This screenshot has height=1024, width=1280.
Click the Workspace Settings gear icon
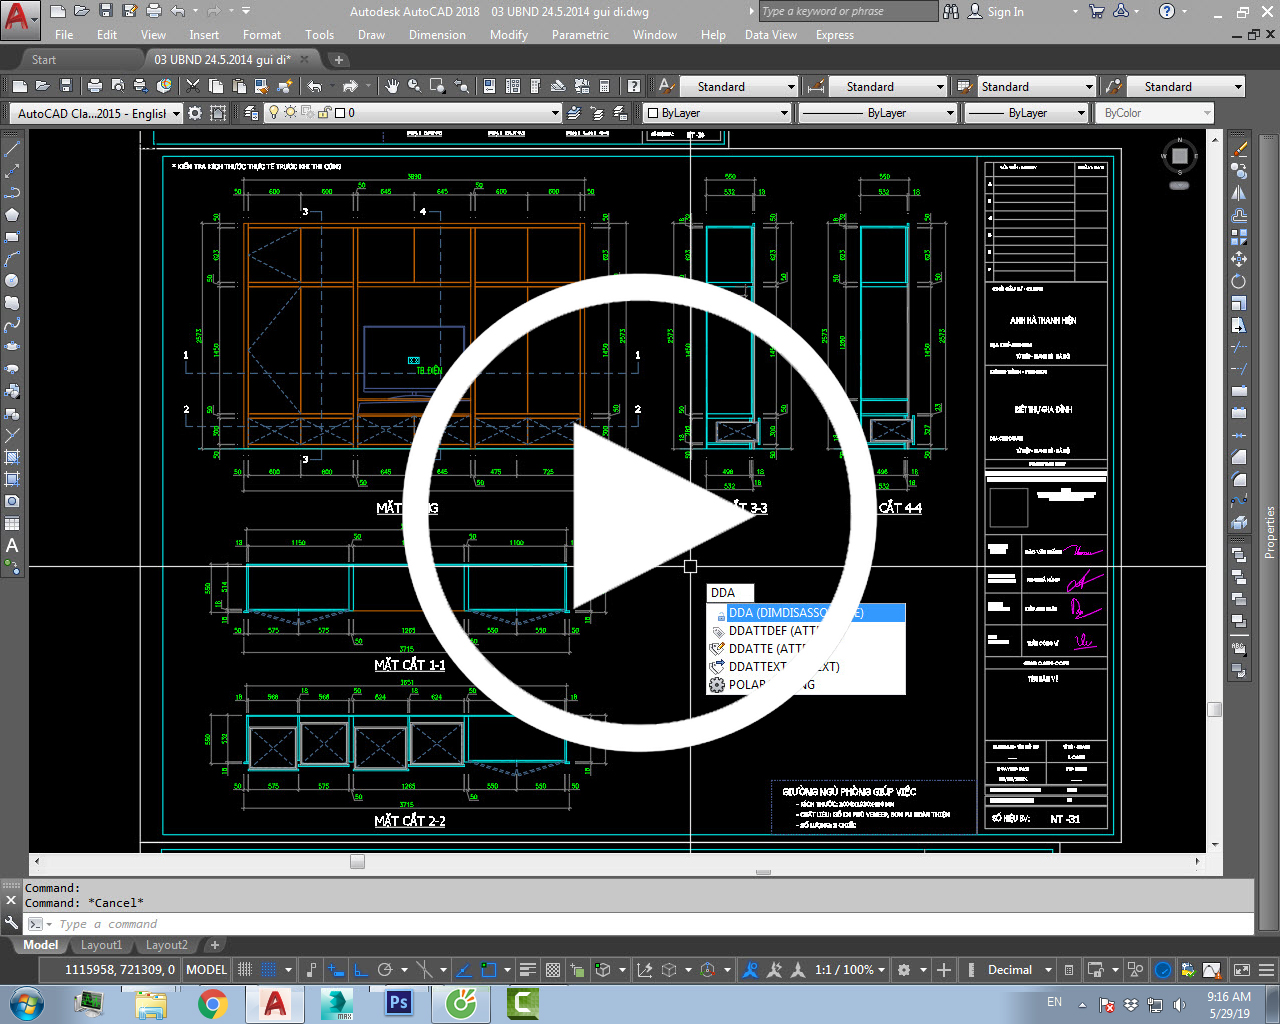point(195,113)
